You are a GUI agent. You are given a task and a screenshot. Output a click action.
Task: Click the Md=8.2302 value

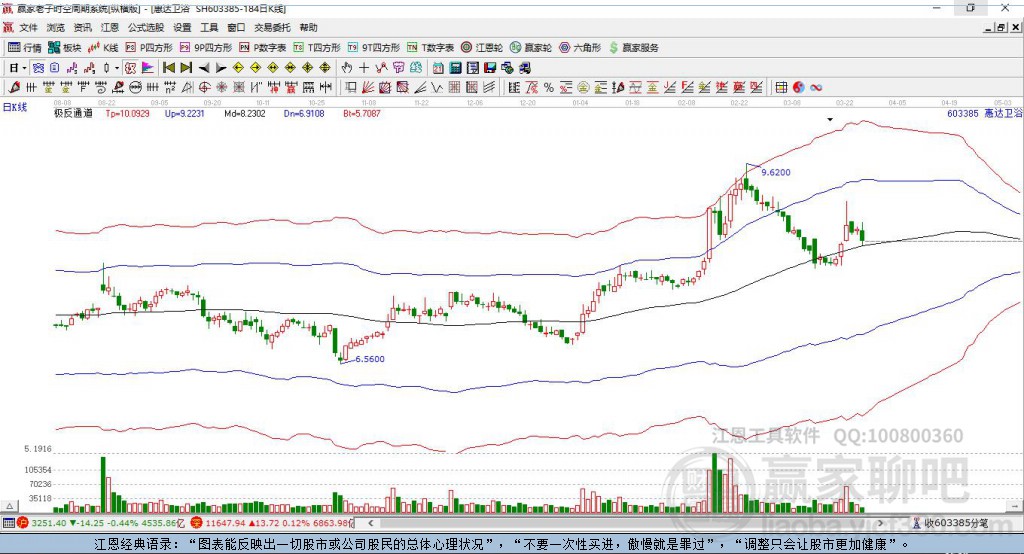point(245,113)
